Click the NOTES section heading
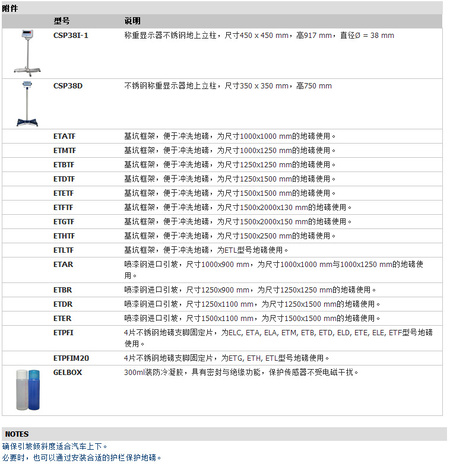Image resolution: width=450 pixels, height=464 pixels. [17, 434]
